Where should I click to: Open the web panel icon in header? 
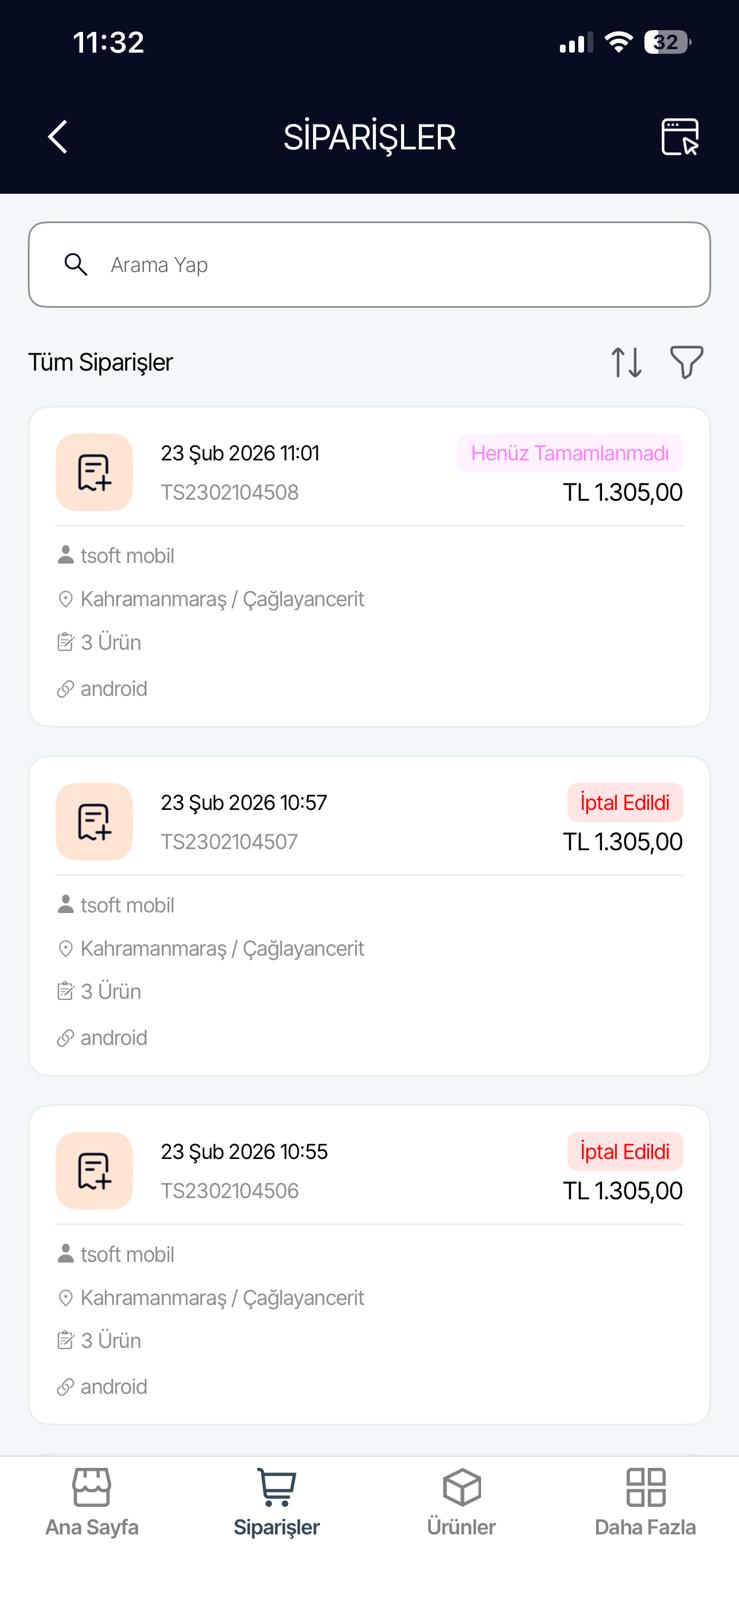click(680, 137)
